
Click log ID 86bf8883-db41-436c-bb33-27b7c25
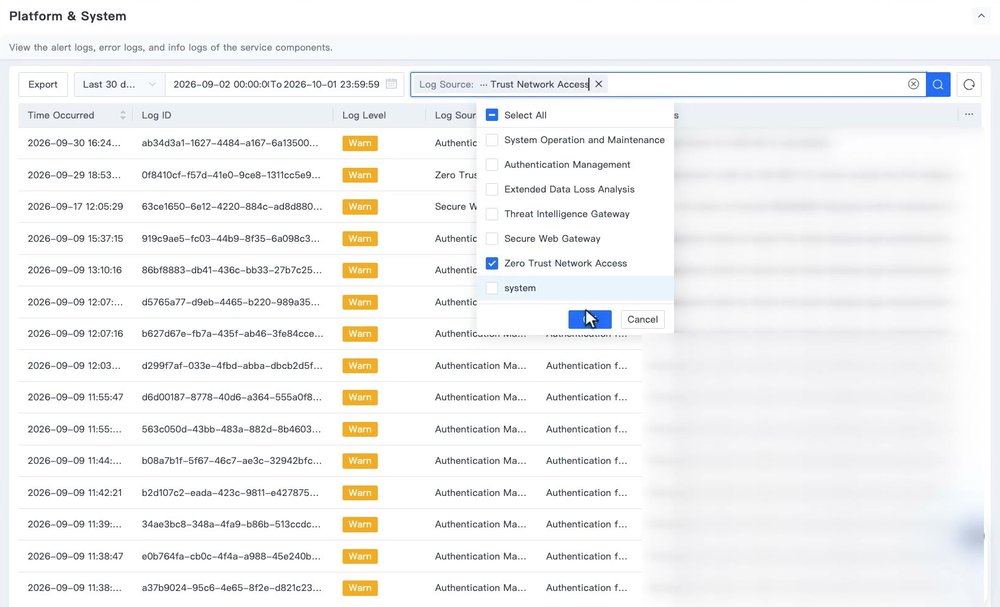click(x=232, y=270)
